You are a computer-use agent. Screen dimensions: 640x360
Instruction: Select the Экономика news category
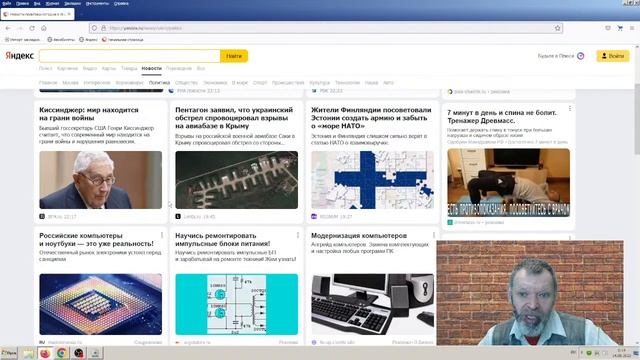(215, 82)
